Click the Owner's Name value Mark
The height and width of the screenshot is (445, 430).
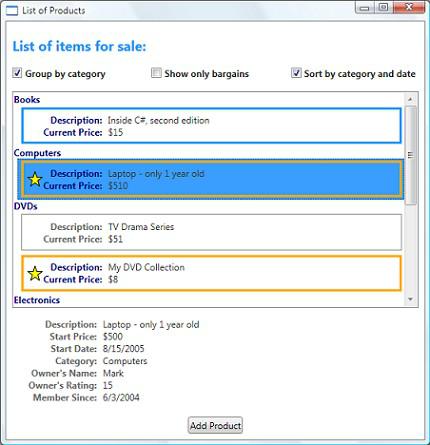(x=113, y=373)
